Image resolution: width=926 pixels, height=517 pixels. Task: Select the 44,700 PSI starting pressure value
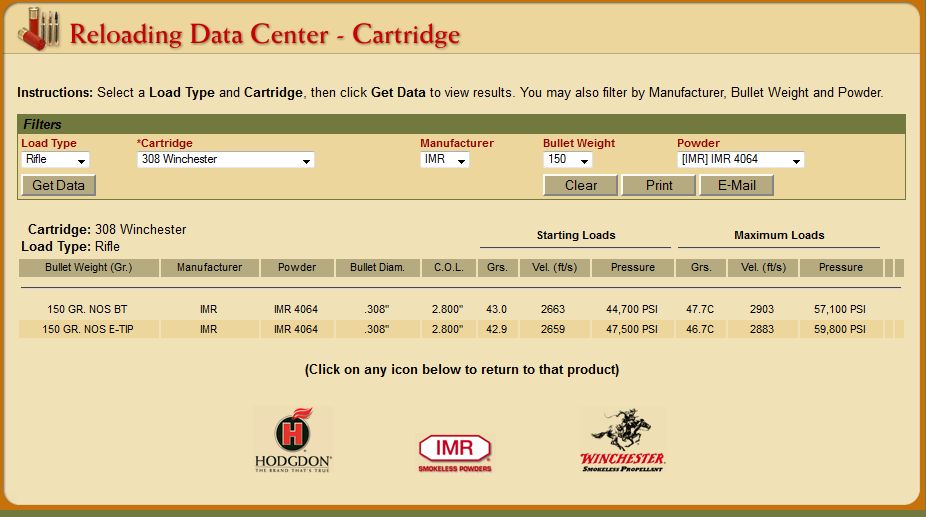pyautogui.click(x=632, y=309)
